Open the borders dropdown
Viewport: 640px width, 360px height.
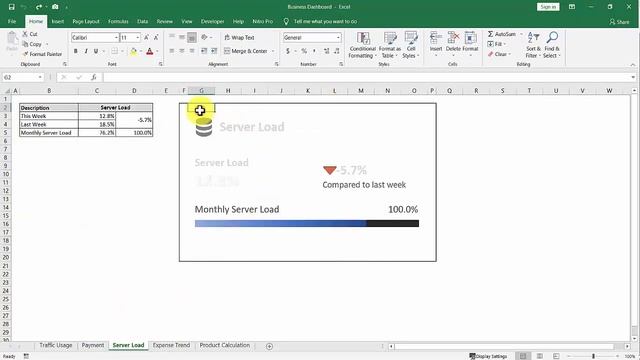click(x=122, y=51)
